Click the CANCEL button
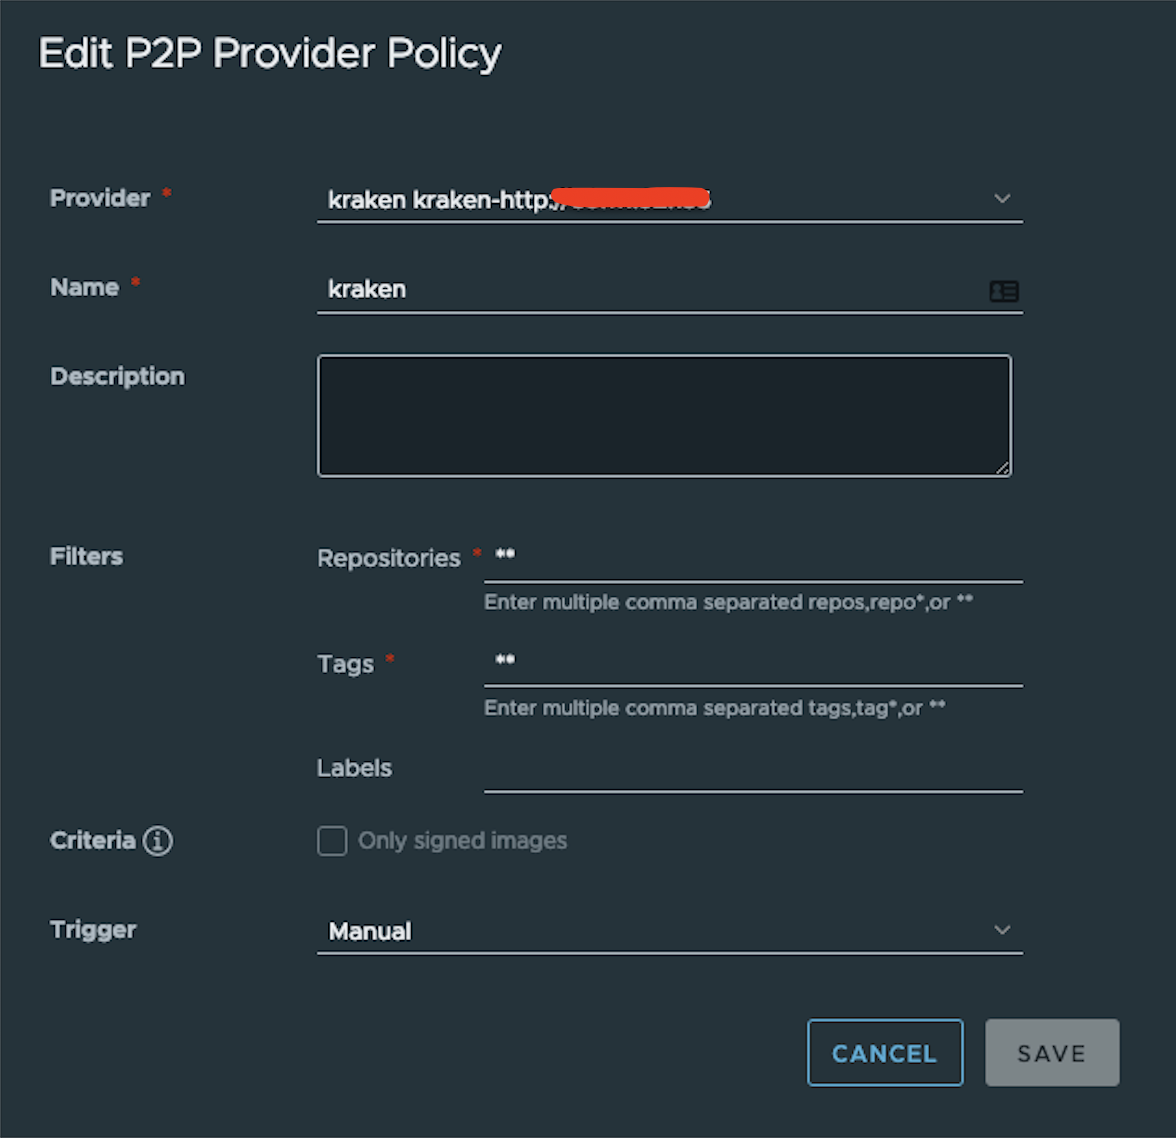 [x=884, y=1052]
